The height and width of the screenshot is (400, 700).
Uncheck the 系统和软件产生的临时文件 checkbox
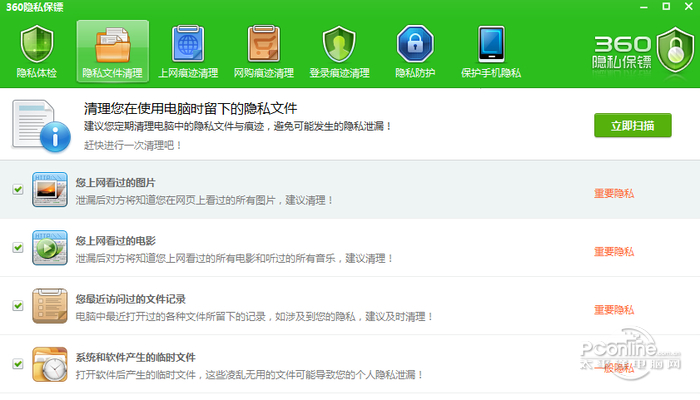pyautogui.click(x=18, y=364)
